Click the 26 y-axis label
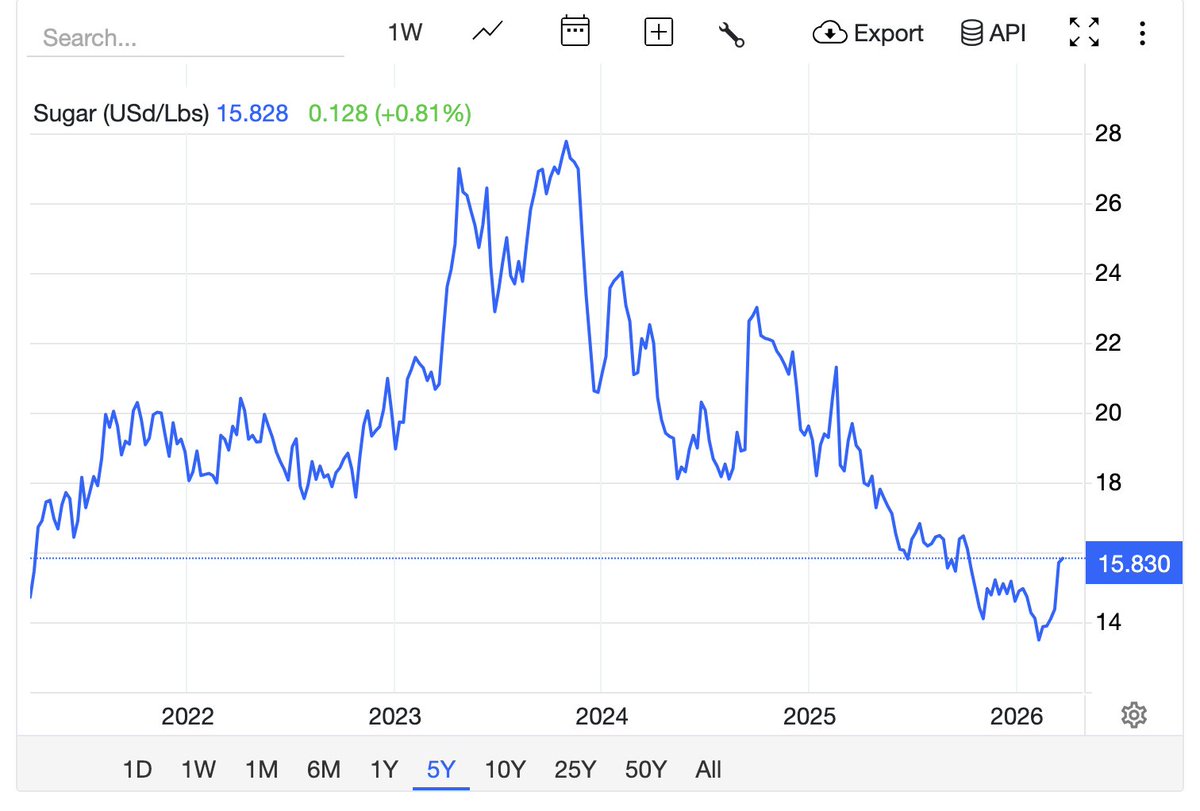Viewport: 1200px width, 811px height. (x=1109, y=204)
